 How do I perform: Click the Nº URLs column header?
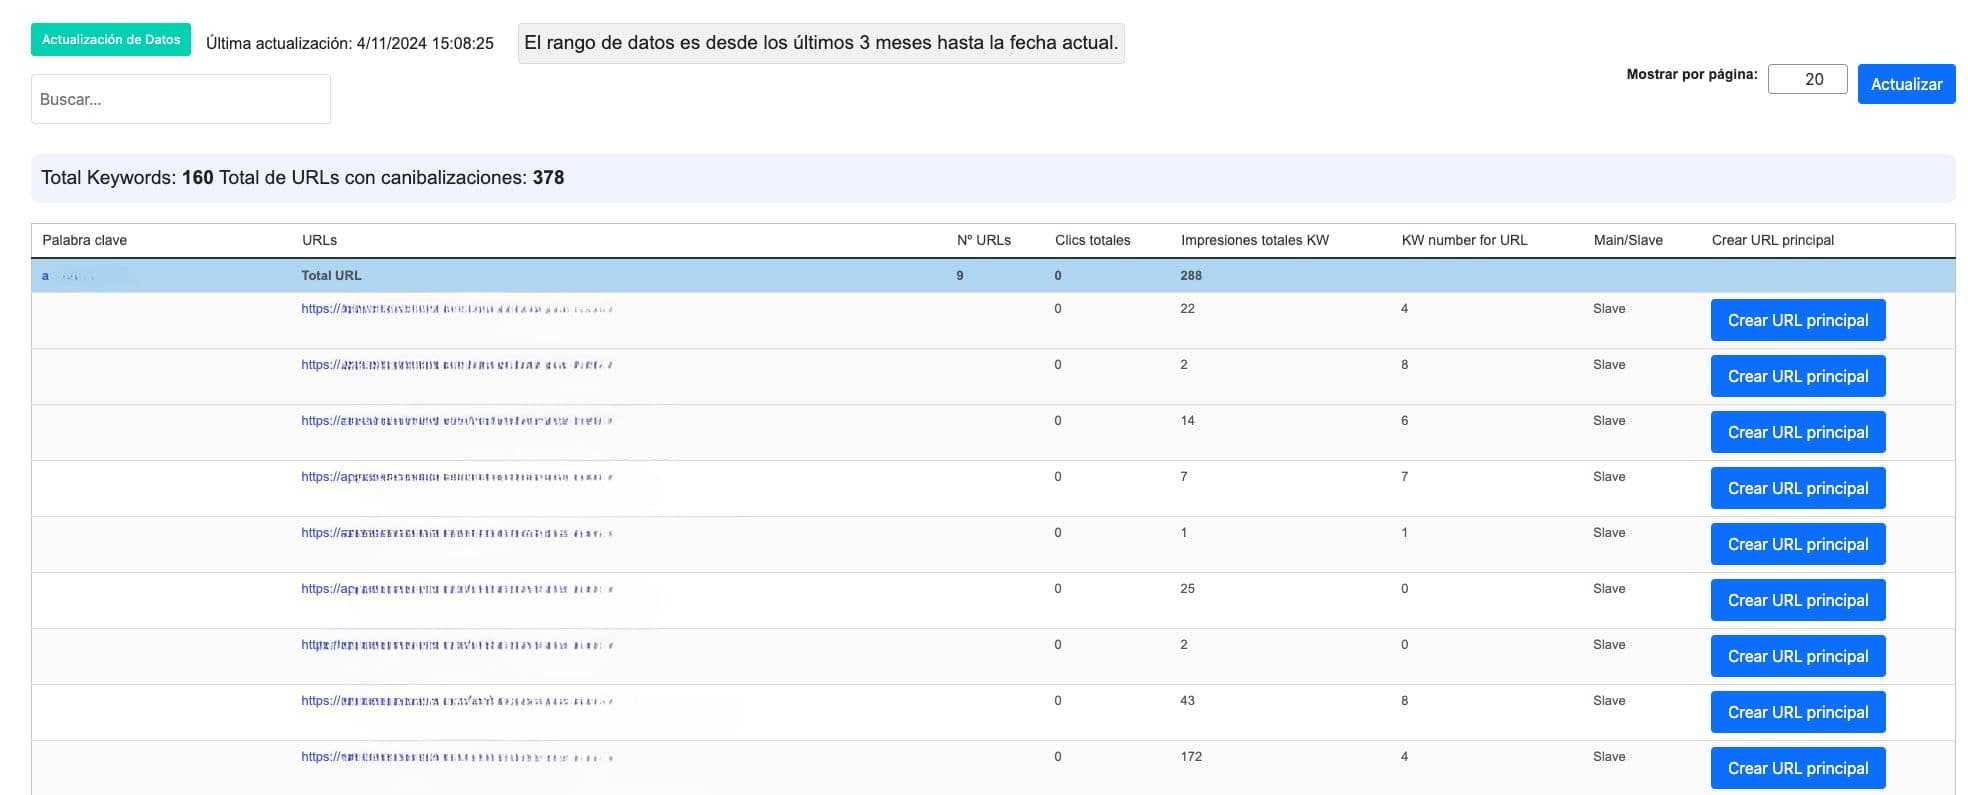984,240
